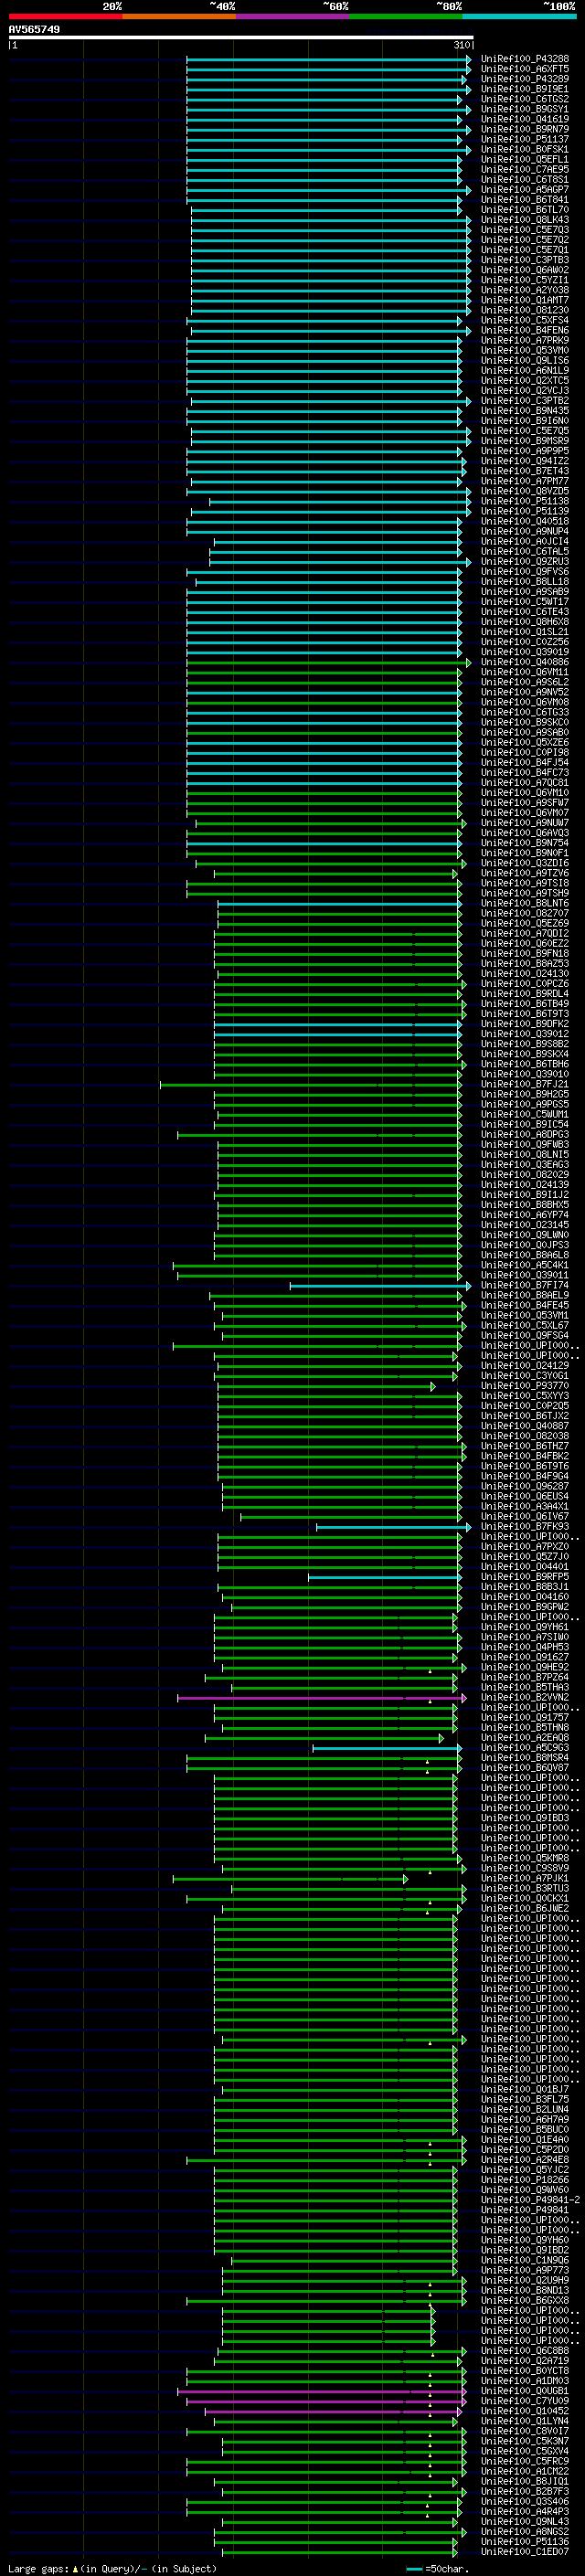
Task: Select the UniRef100_B9N435 label
Action: [x=525, y=410]
